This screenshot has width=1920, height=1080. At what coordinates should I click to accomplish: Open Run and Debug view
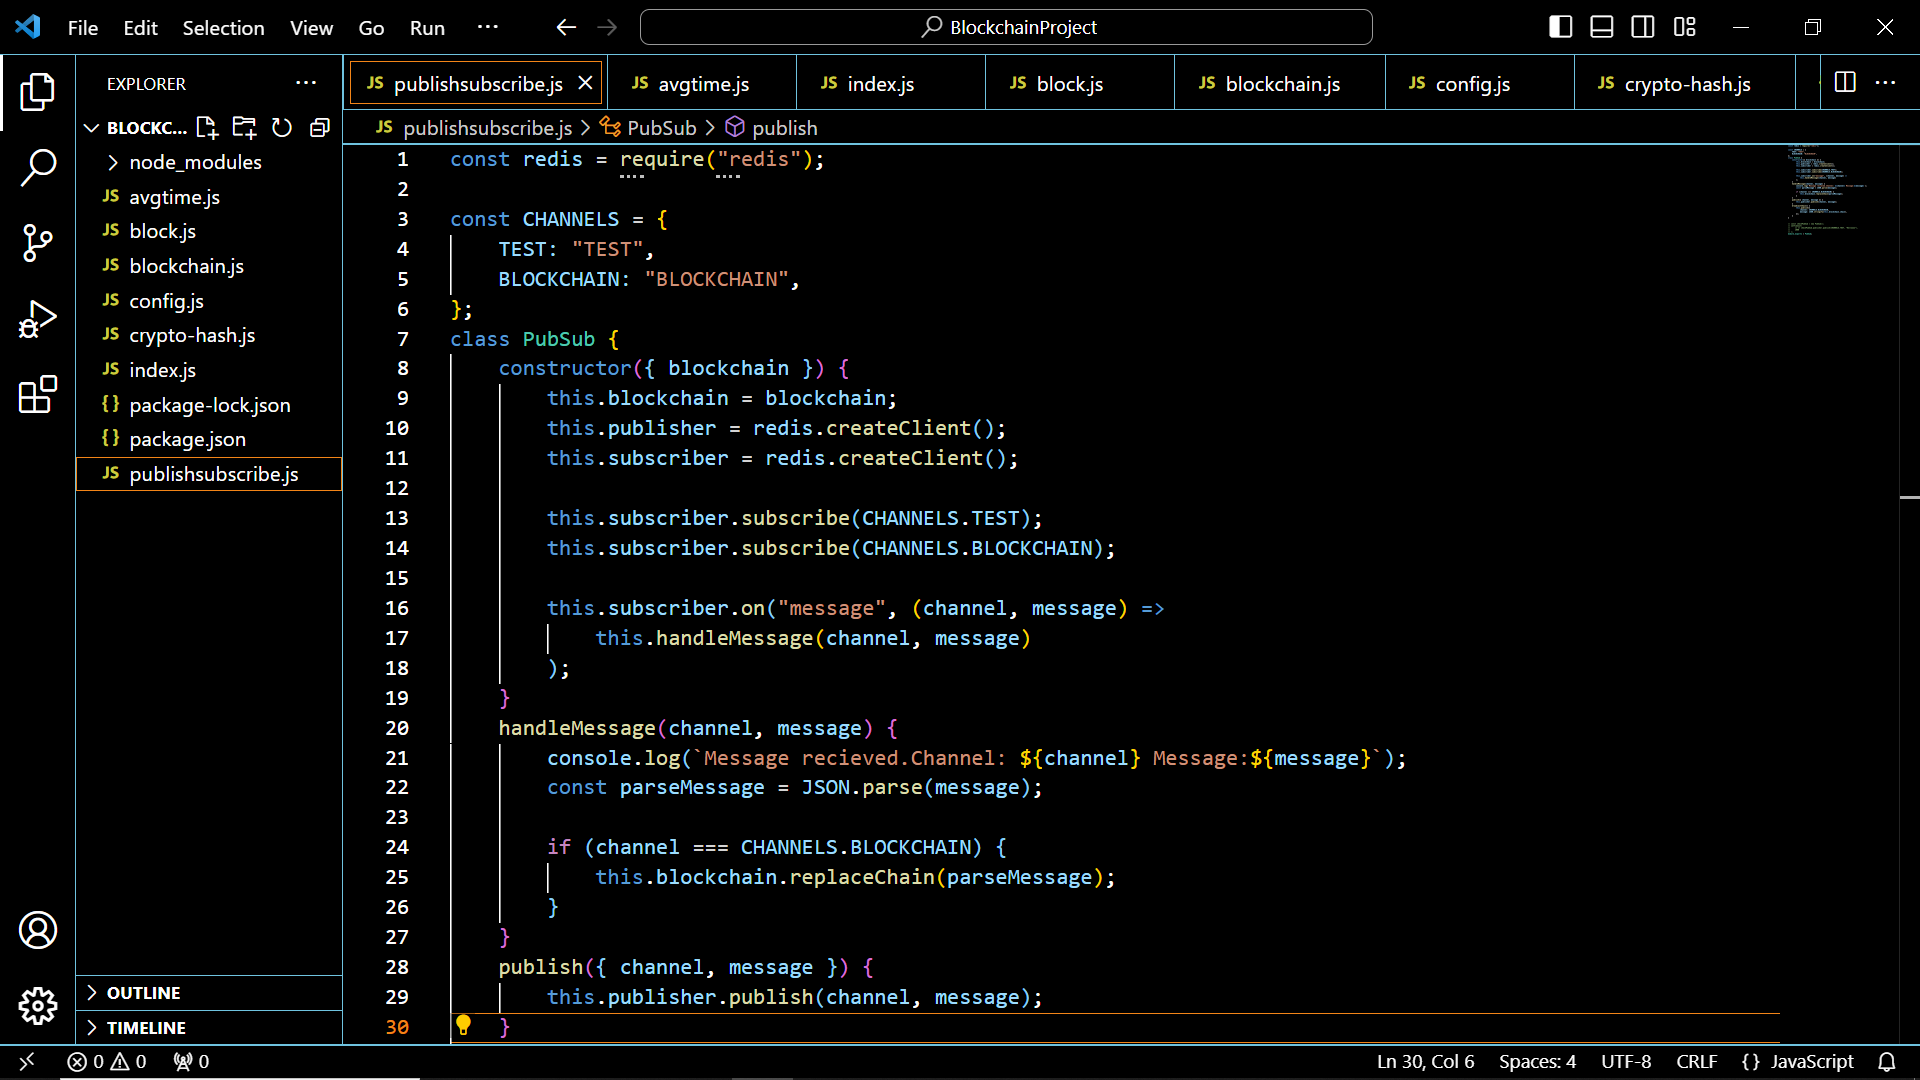[x=38, y=320]
